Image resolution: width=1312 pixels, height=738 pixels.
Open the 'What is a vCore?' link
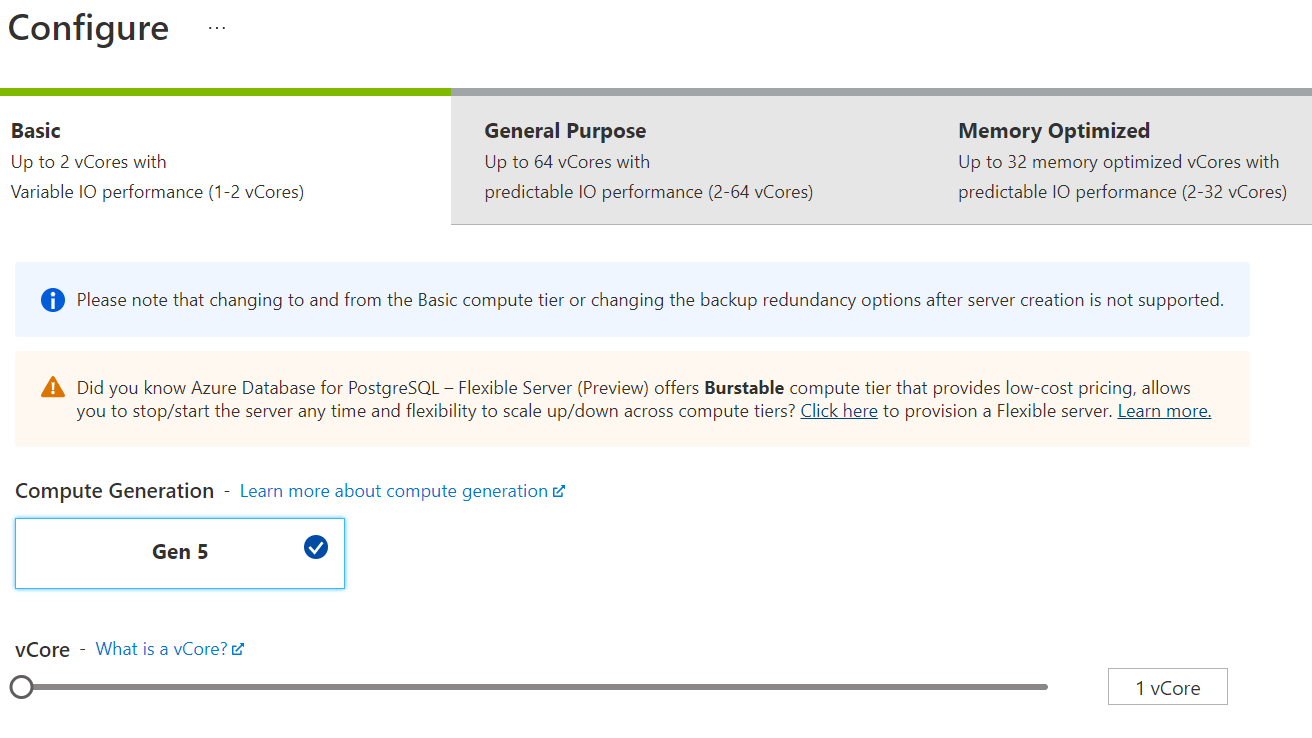[162, 649]
